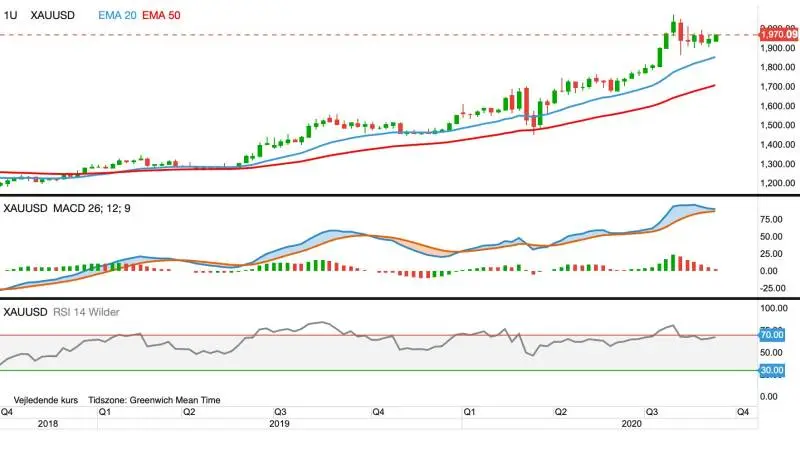Click the 1,500.00 price axis label

point(777,125)
